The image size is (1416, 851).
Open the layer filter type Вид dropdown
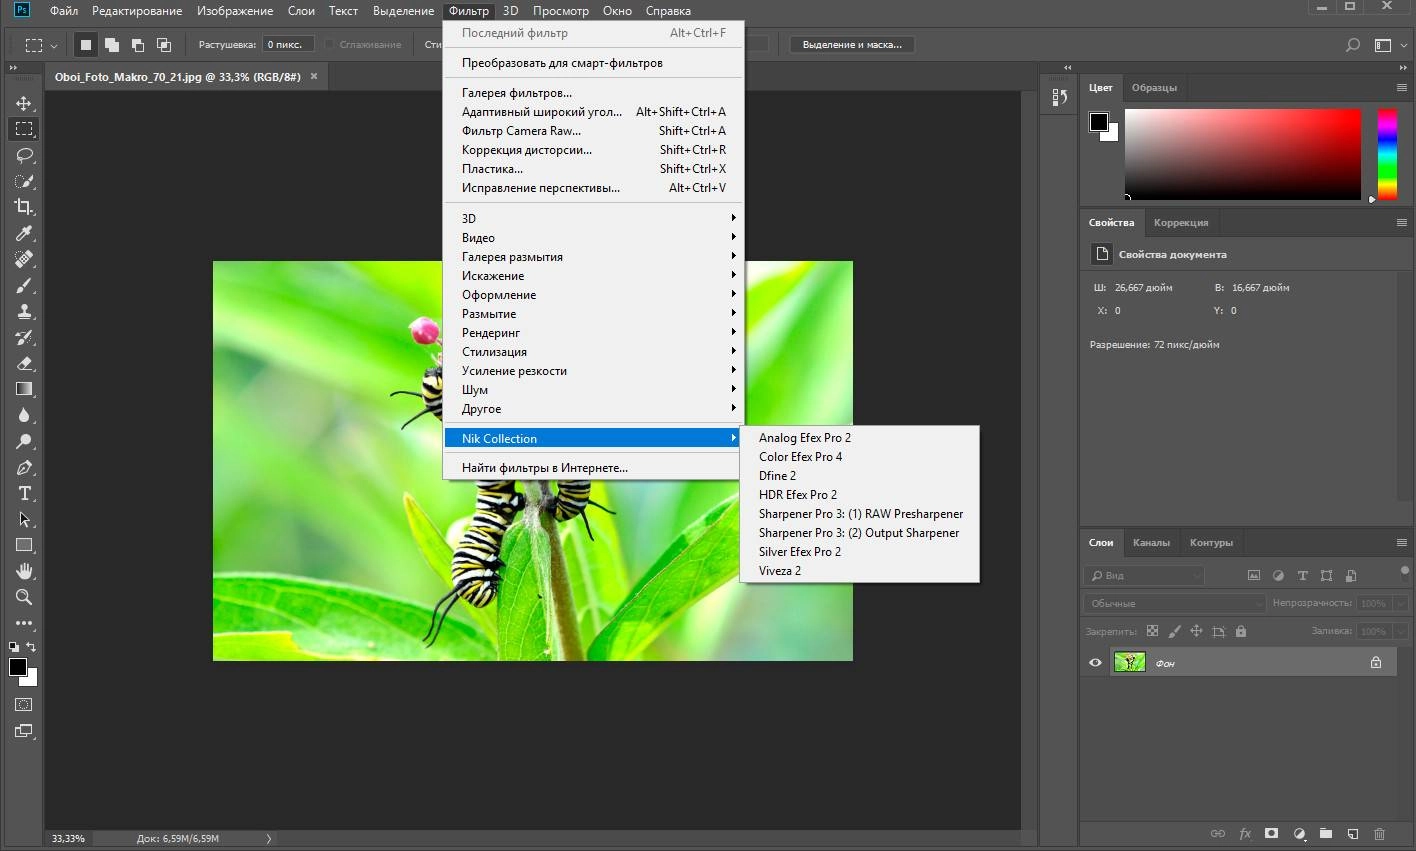point(1144,576)
